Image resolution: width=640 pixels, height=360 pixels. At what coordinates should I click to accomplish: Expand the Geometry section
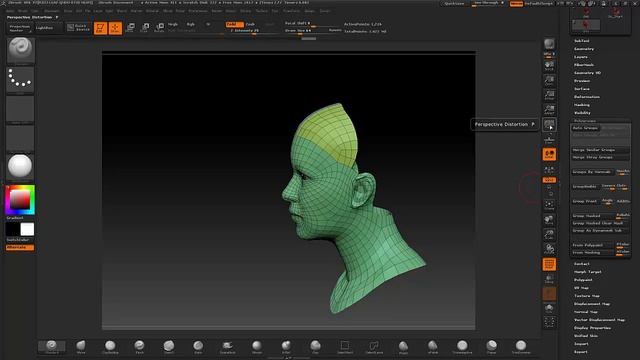pos(584,49)
